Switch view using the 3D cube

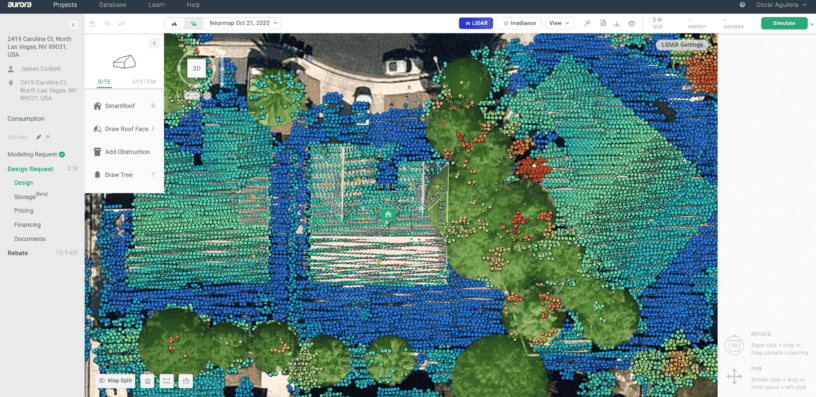pos(197,68)
